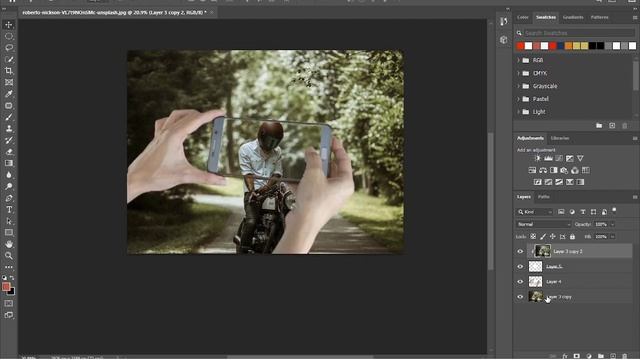Image resolution: width=640 pixels, height=360 pixels.
Task: Select the History Brush tool
Action: click(x=9, y=140)
